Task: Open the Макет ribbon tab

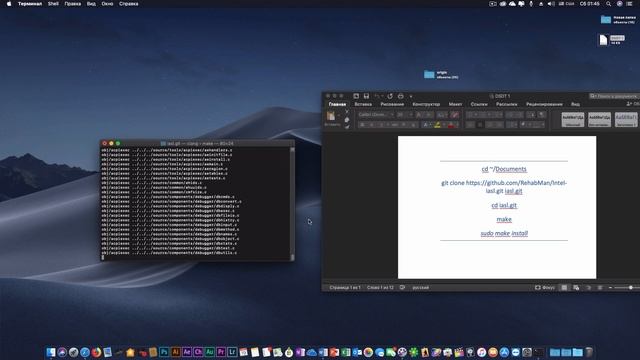Action: pyautogui.click(x=455, y=104)
